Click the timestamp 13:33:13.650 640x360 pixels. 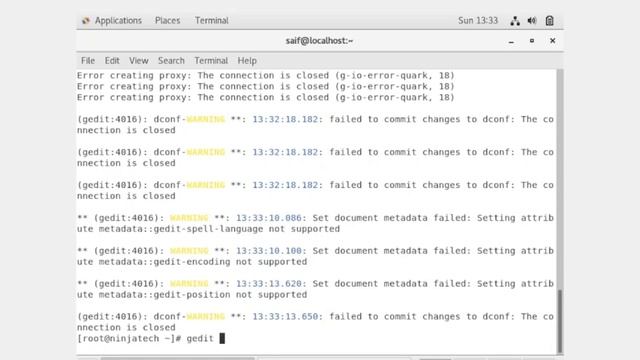coord(285,316)
